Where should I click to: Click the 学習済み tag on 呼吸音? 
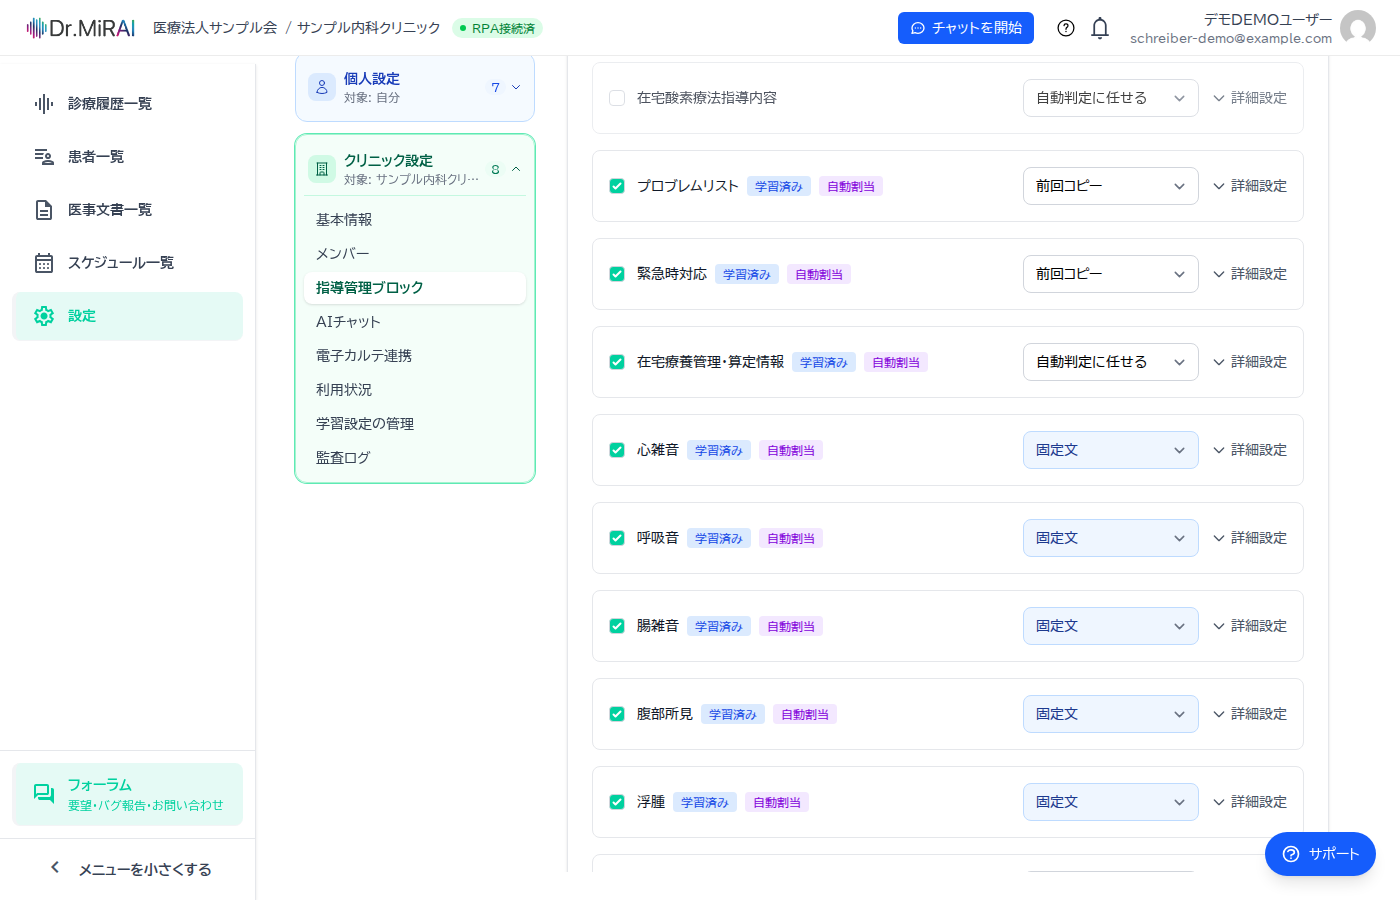719,538
